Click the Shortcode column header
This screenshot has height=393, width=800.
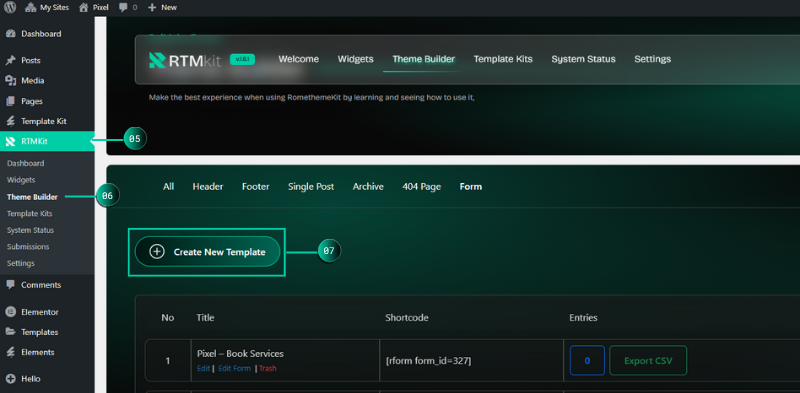click(x=407, y=317)
